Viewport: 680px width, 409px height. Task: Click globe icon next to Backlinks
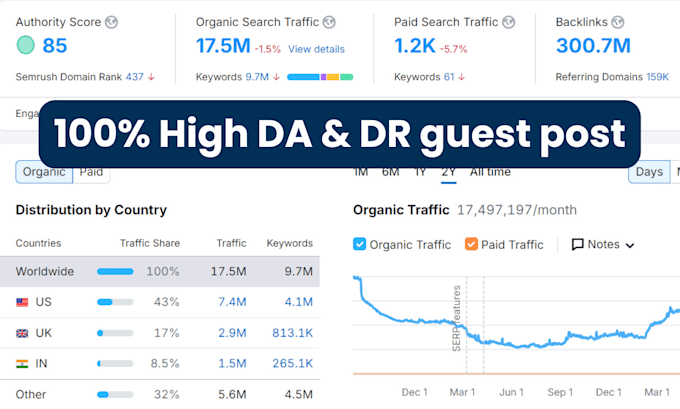[x=618, y=22]
